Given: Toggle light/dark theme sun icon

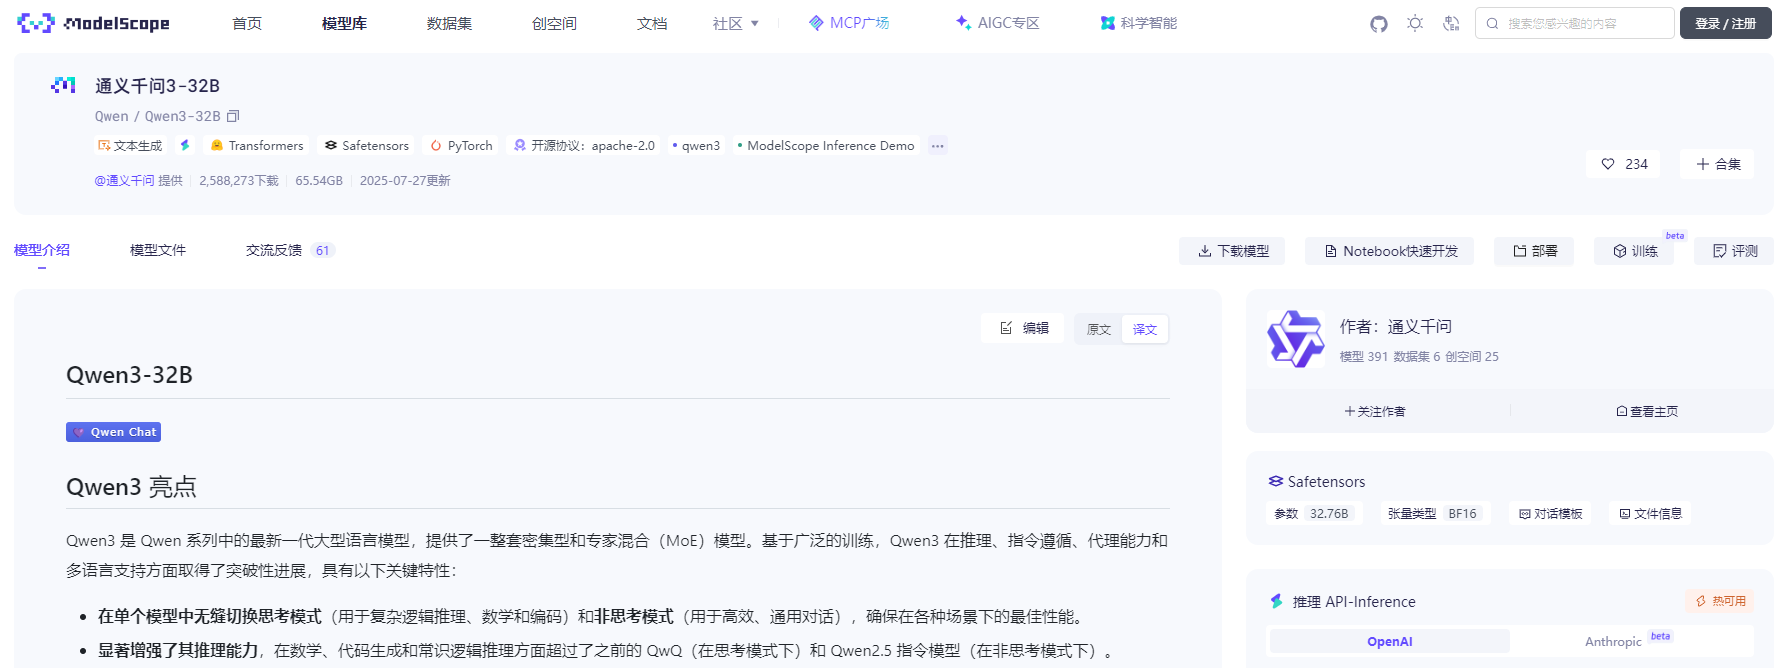Looking at the screenshot, I should pyautogui.click(x=1415, y=23).
